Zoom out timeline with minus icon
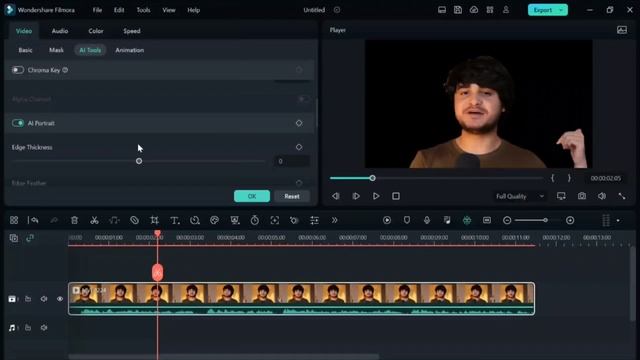The height and width of the screenshot is (360, 640). pyautogui.click(x=507, y=220)
